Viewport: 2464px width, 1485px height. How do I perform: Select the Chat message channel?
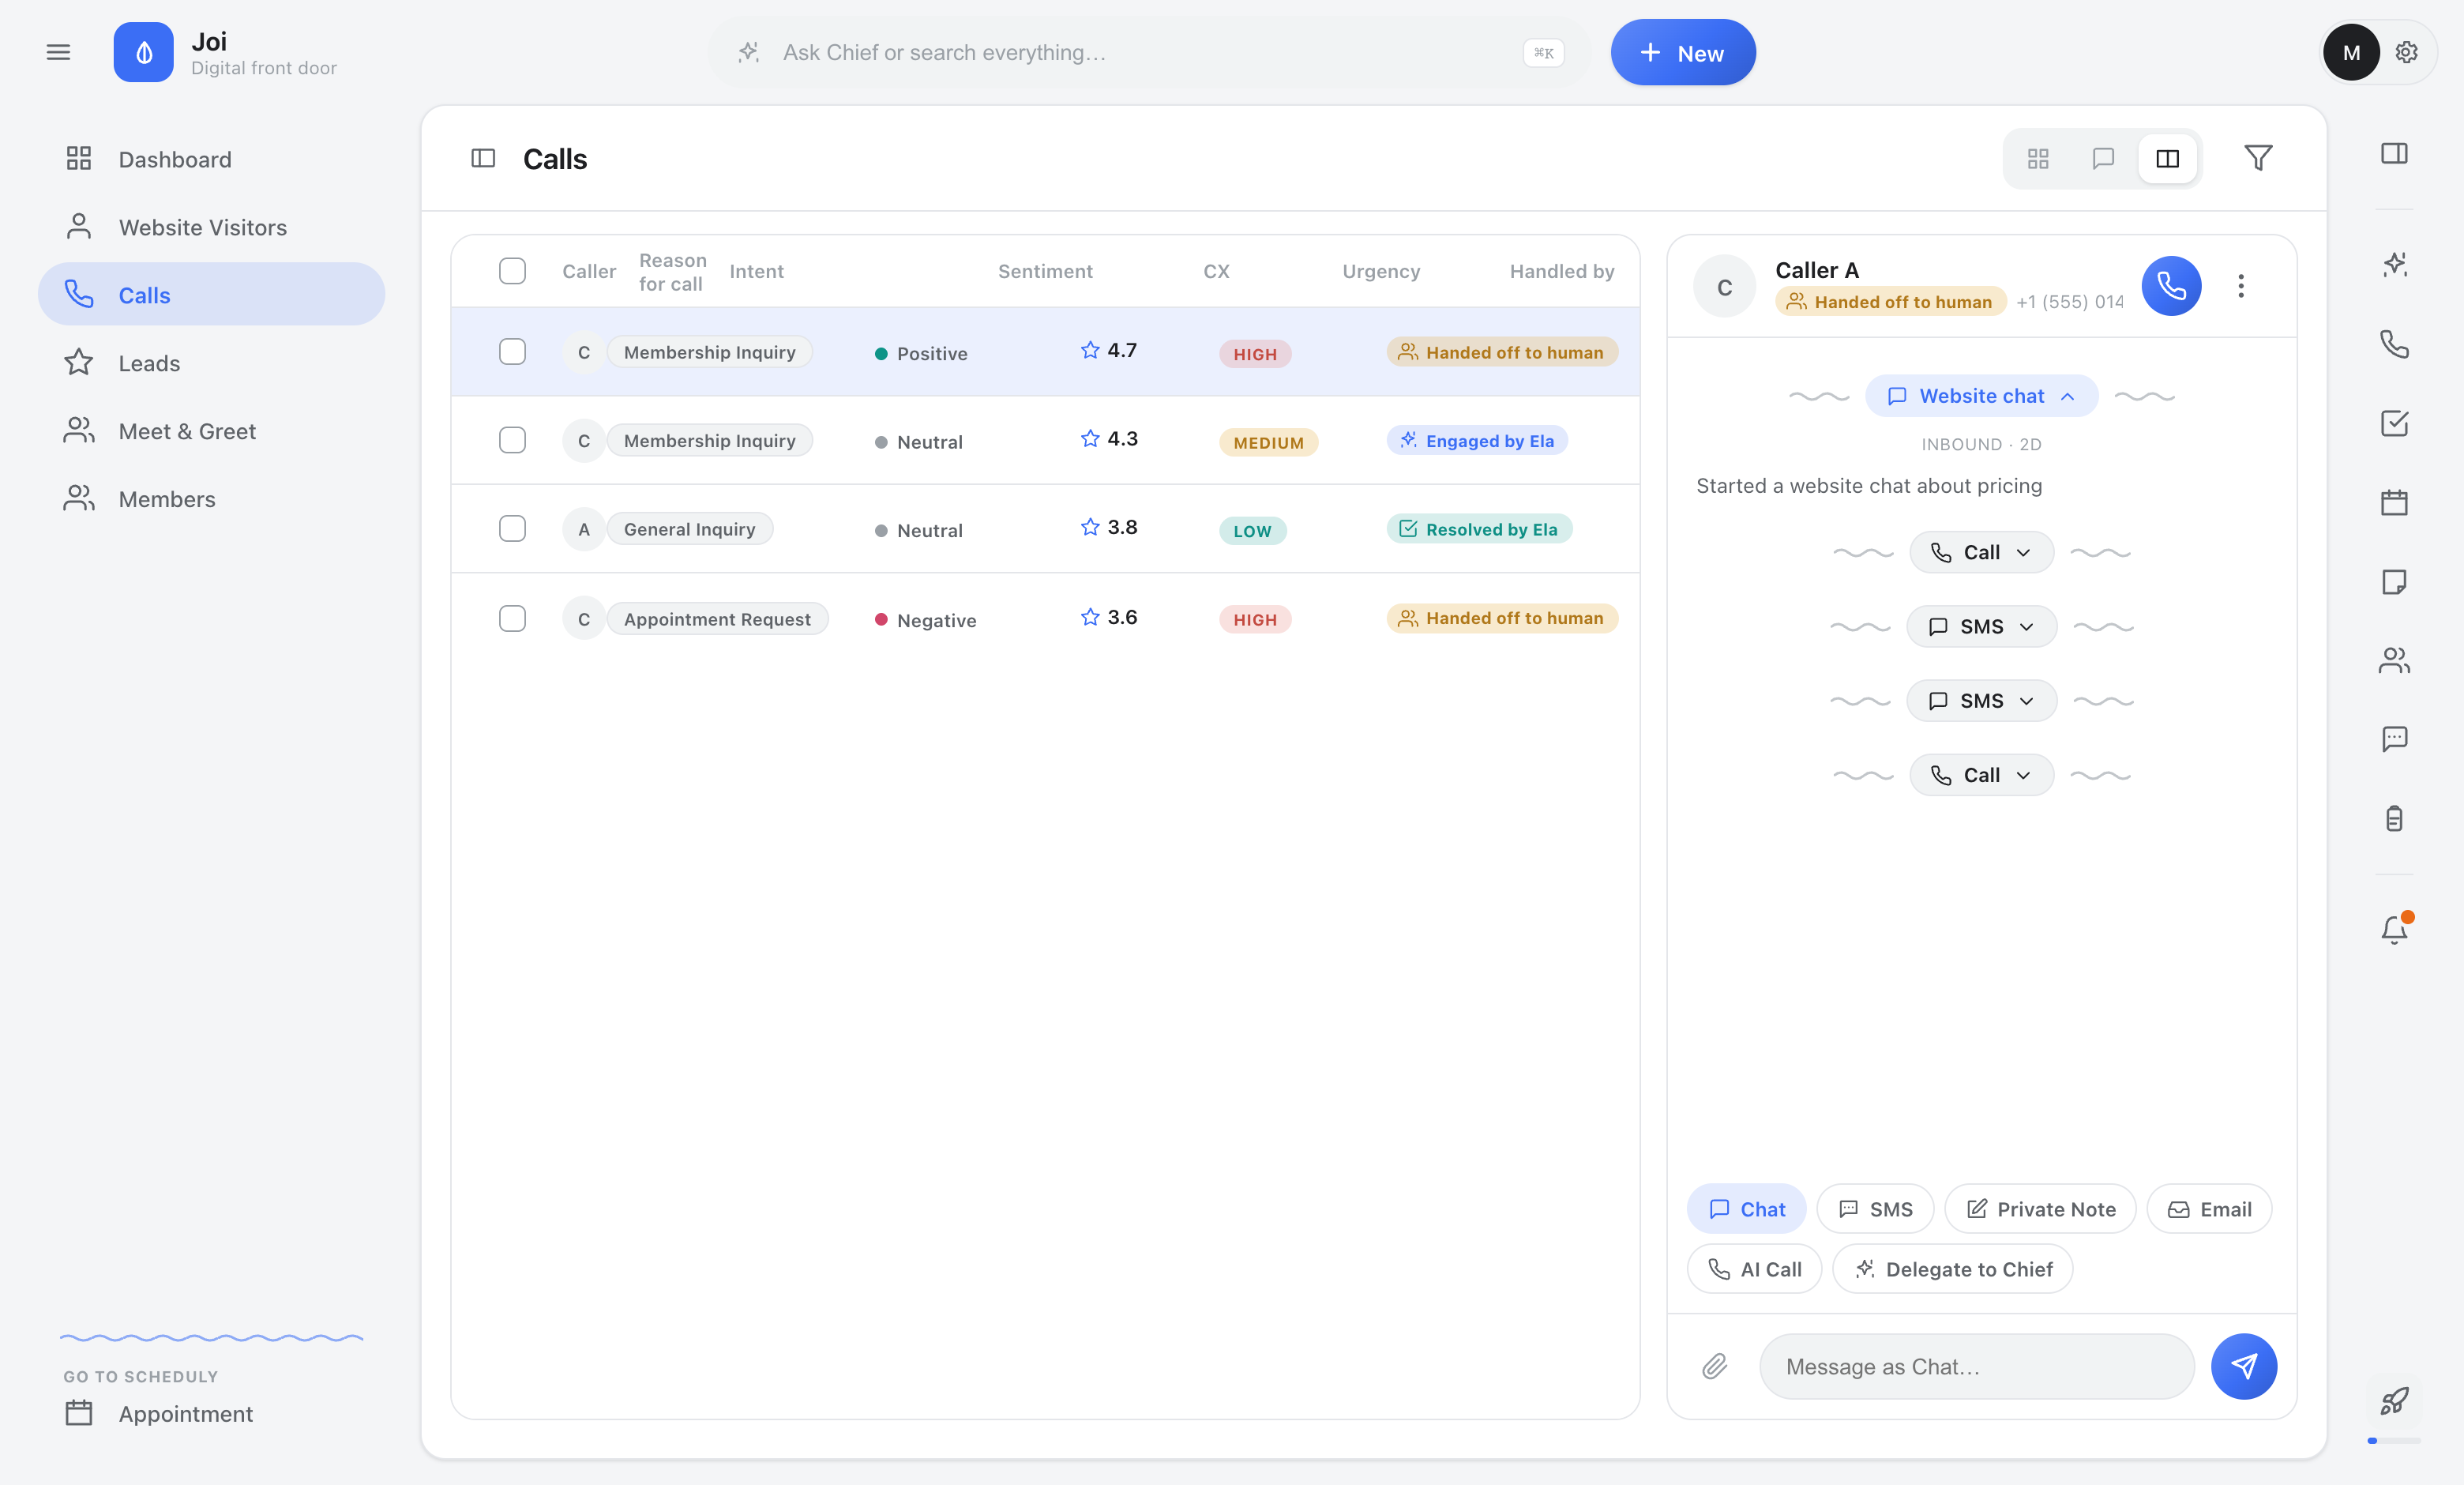click(1746, 1209)
